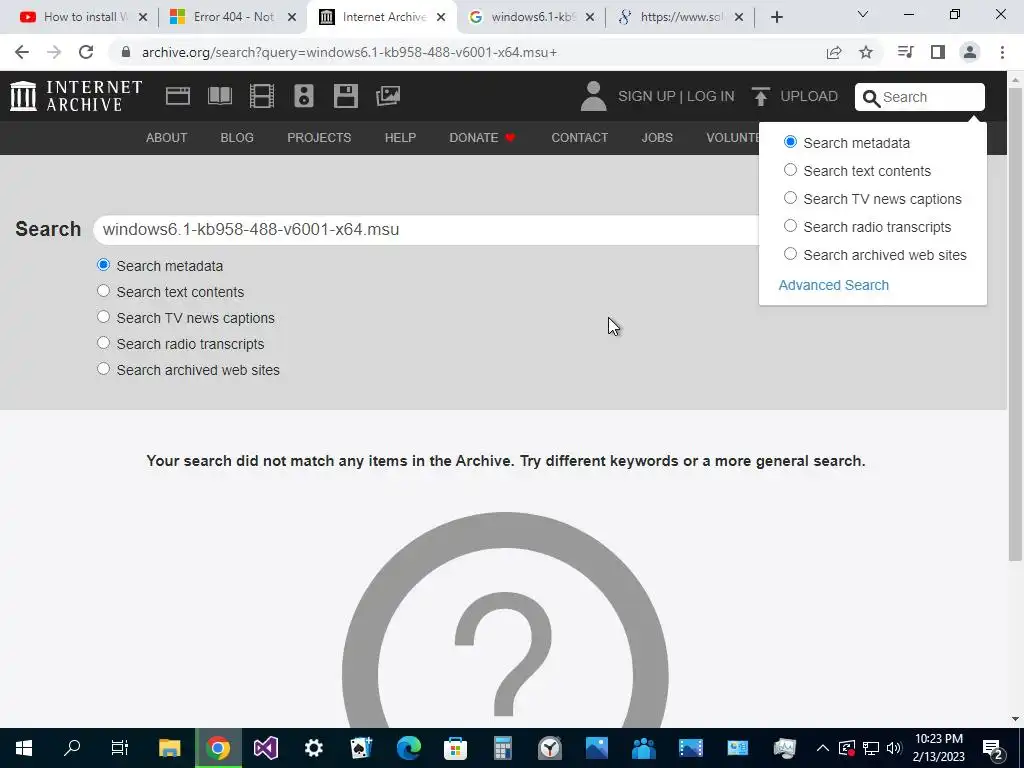Select Search archived web sites in main form
Screen dimensions: 1024x768
point(103,369)
